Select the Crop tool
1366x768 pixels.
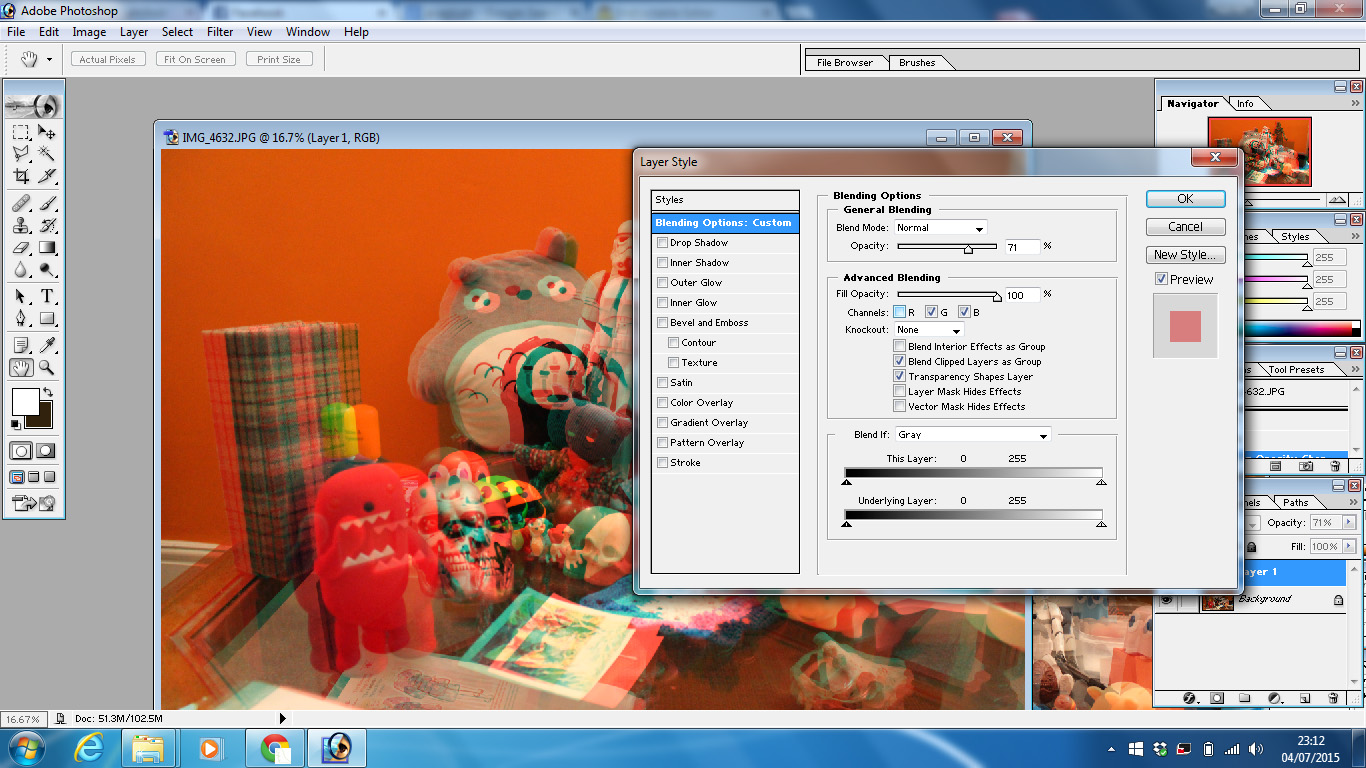21,176
